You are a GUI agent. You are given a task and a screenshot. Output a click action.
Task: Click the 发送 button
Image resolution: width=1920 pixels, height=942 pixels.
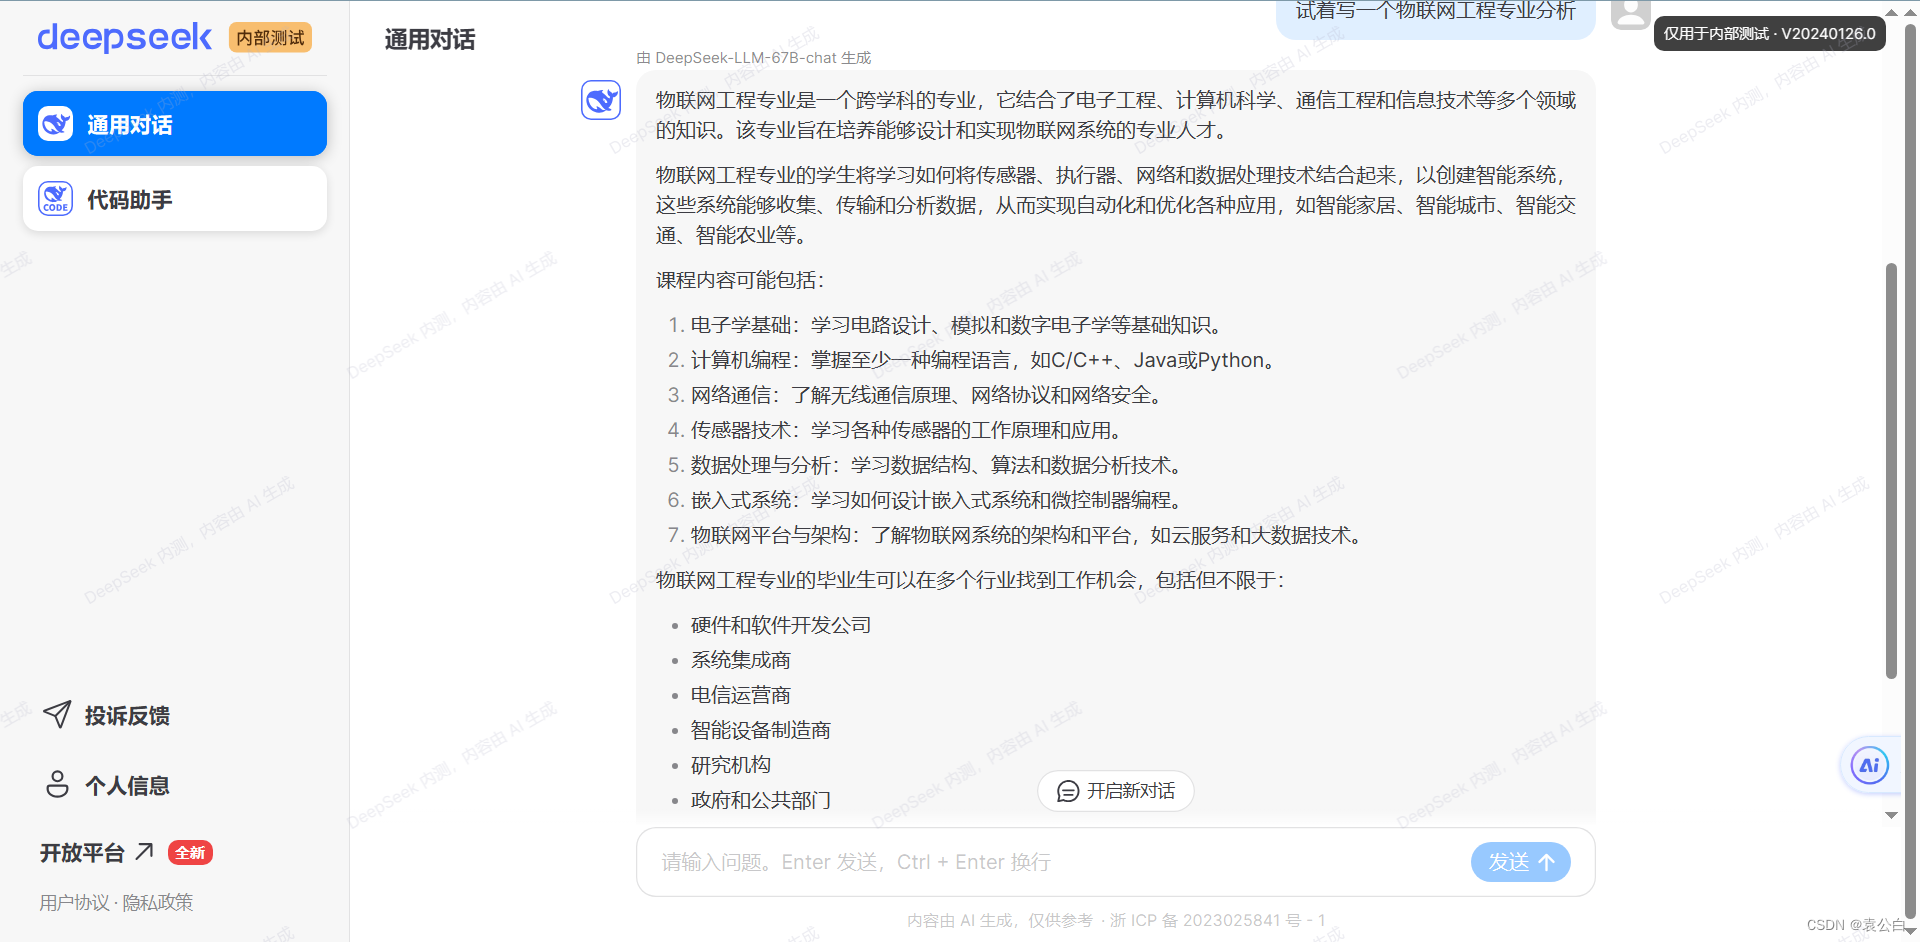coord(1520,862)
